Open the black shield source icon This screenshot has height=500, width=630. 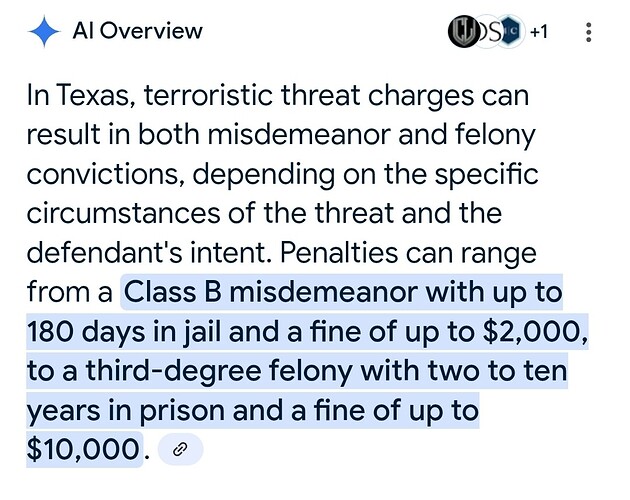tap(463, 31)
